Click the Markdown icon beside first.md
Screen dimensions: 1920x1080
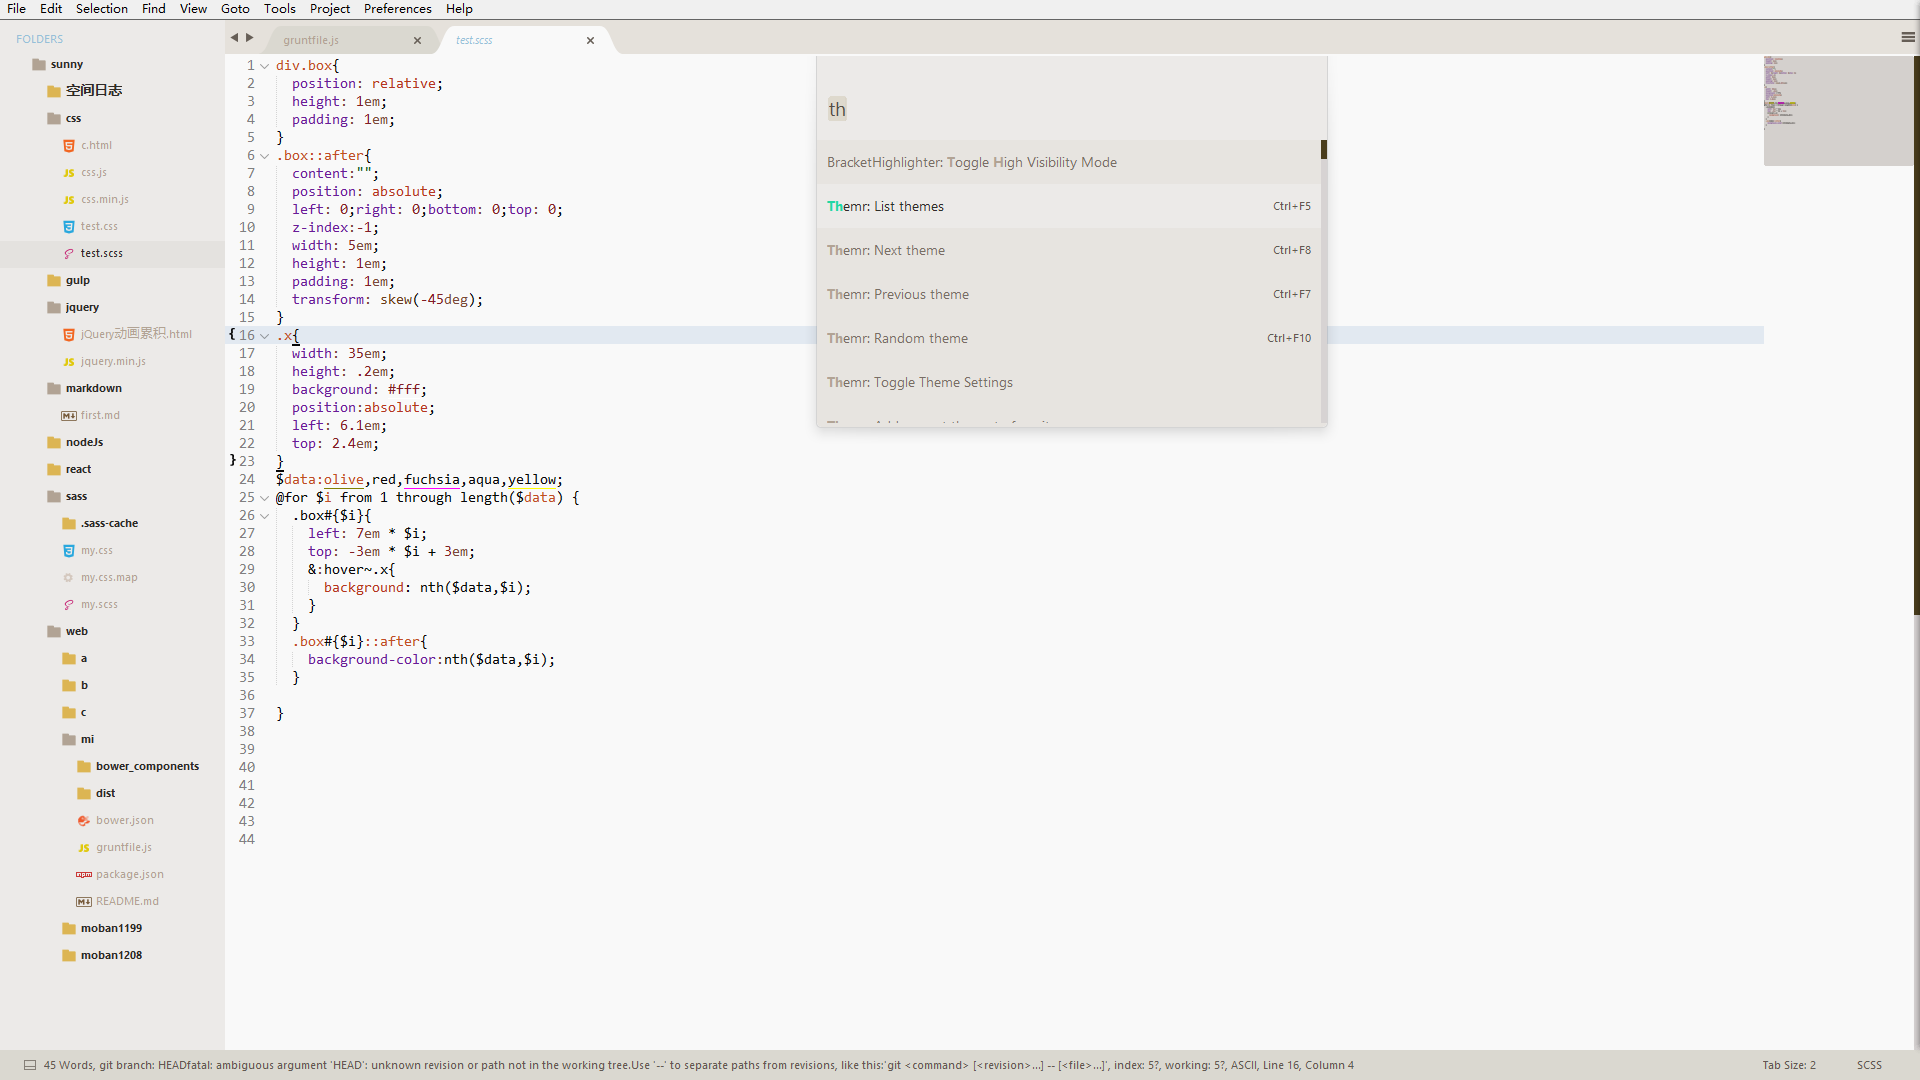coord(68,416)
